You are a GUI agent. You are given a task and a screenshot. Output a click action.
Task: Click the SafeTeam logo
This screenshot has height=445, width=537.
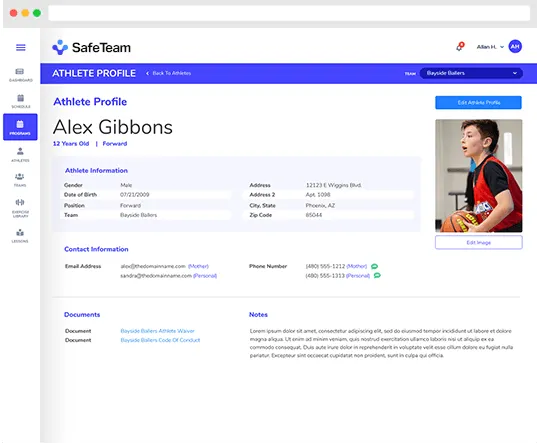(x=91, y=47)
